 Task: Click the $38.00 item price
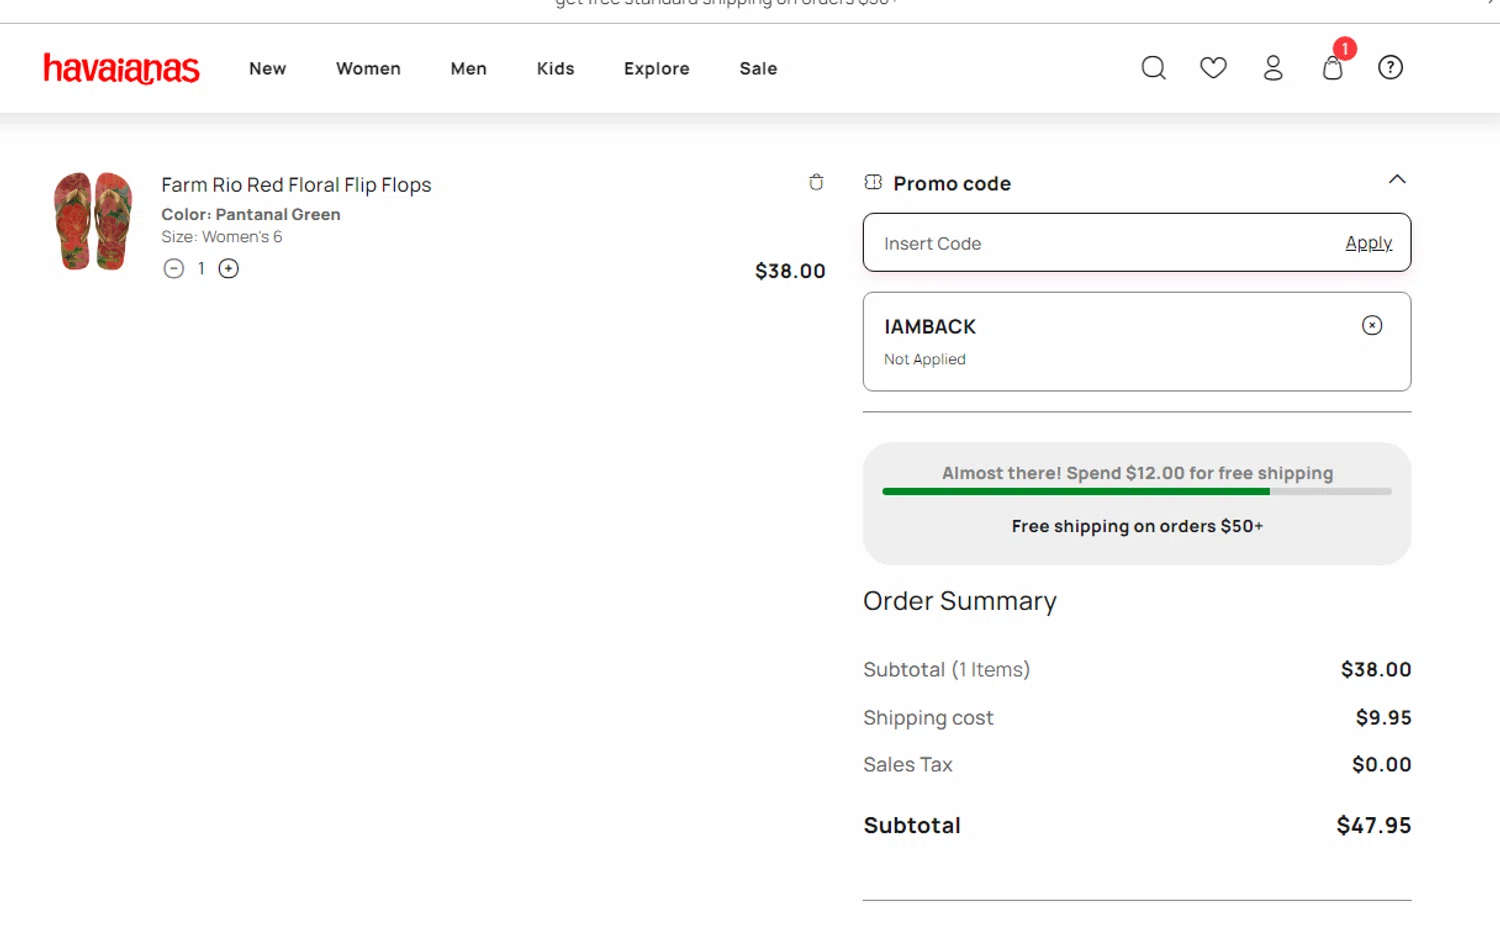pos(790,271)
